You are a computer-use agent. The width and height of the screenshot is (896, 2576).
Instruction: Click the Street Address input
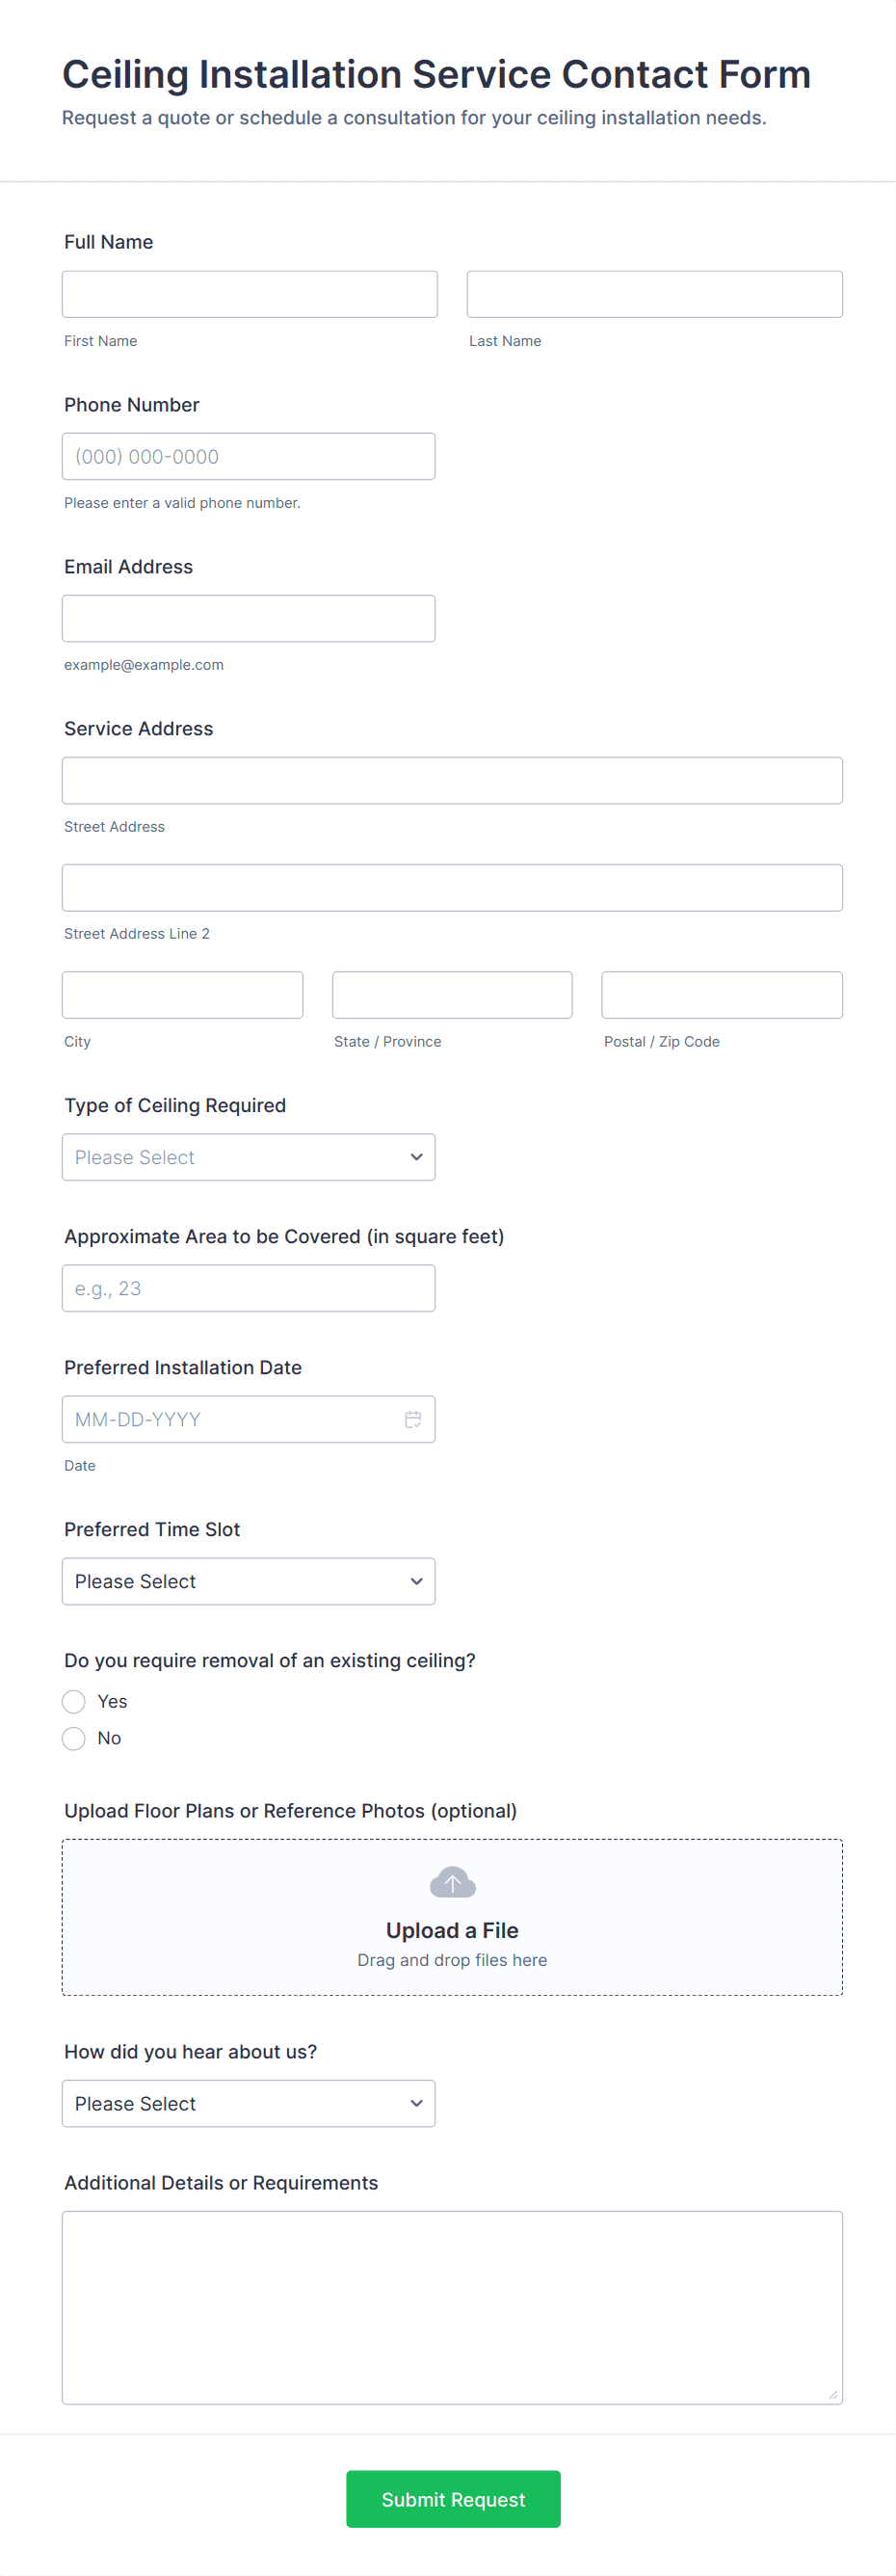pos(452,780)
